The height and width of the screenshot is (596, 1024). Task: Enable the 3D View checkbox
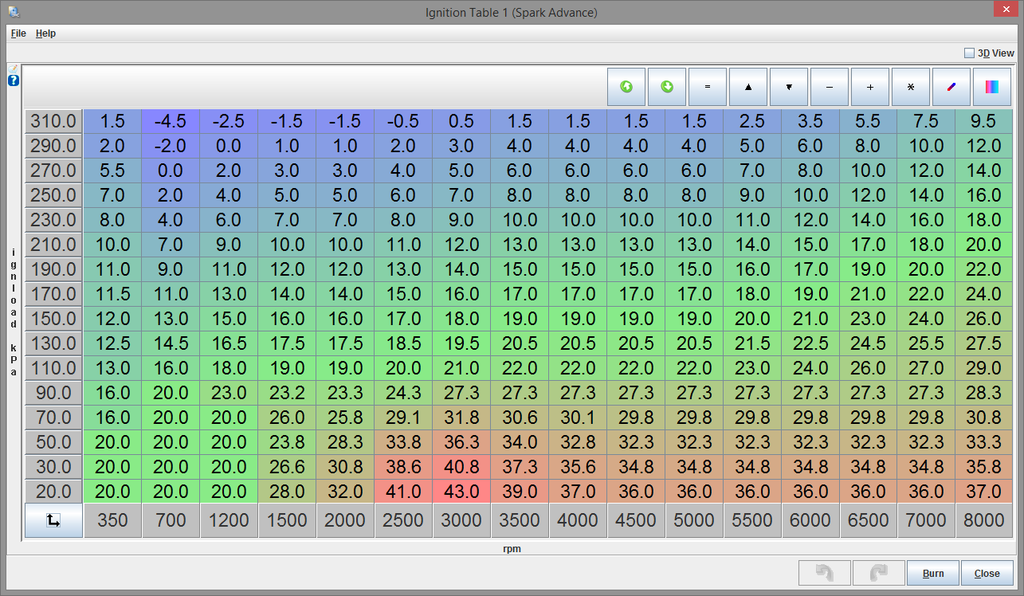[x=969, y=53]
